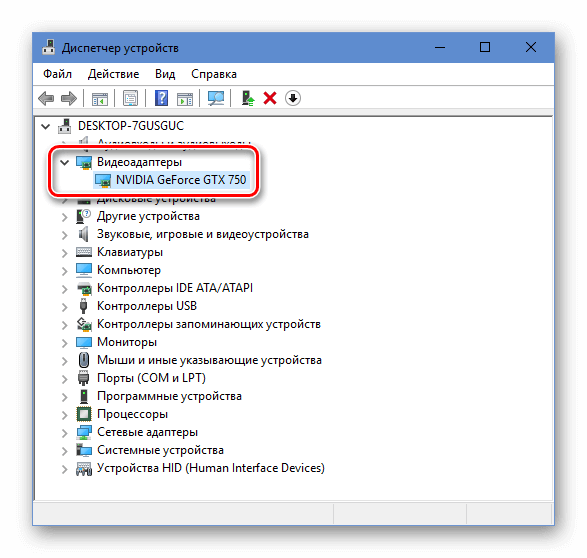
Task: Minimize the Диспетчер устройств window
Action: [x=440, y=47]
